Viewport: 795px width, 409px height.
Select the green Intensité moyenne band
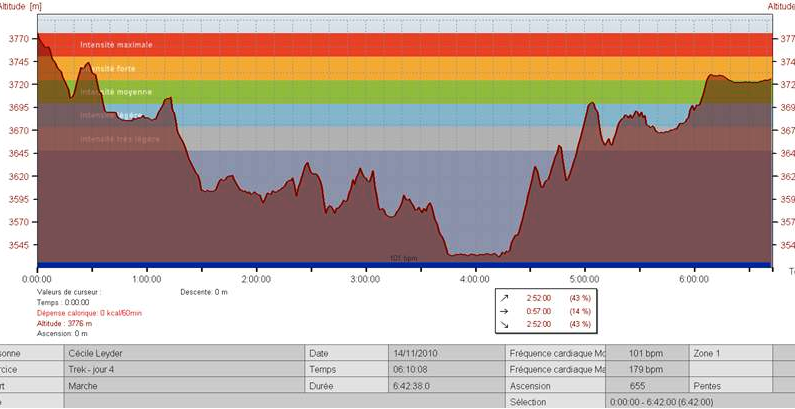point(400,92)
